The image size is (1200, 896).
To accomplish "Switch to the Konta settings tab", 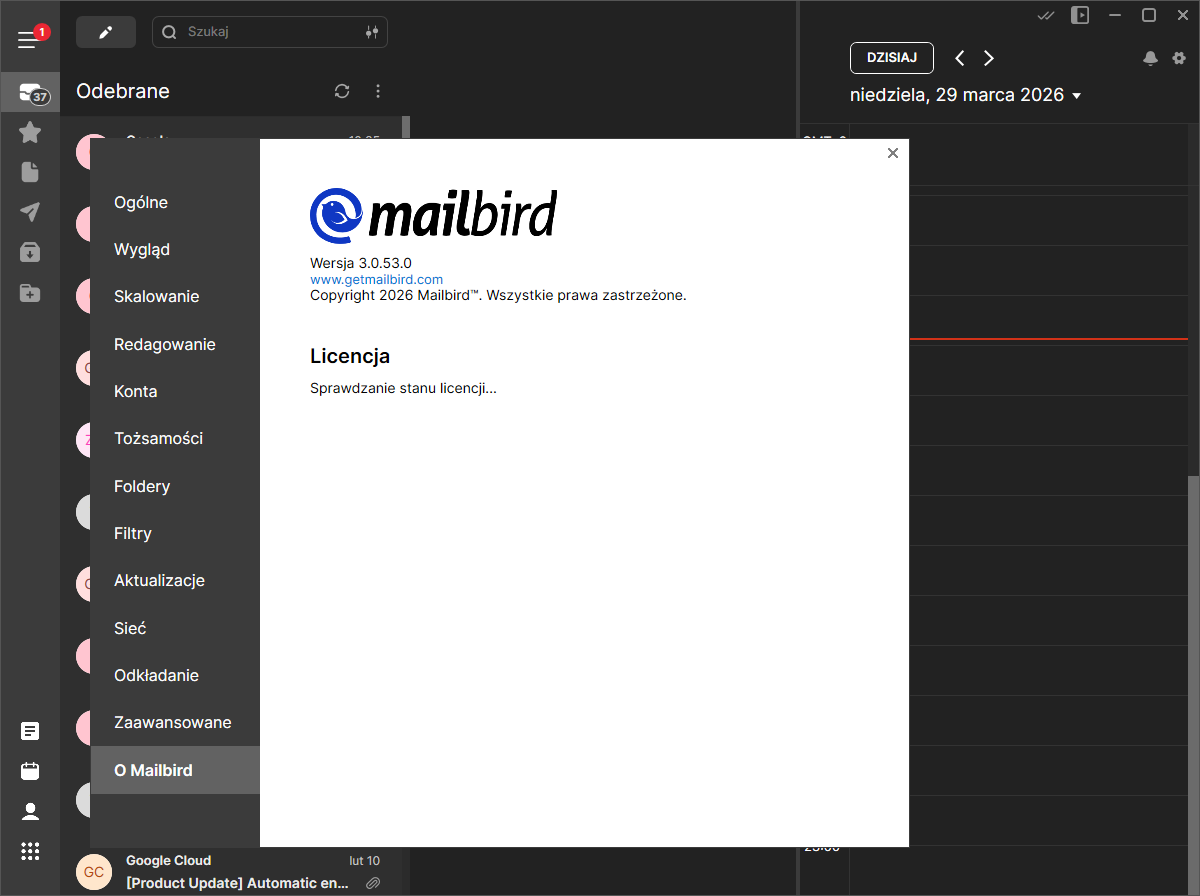I will pos(175,391).
